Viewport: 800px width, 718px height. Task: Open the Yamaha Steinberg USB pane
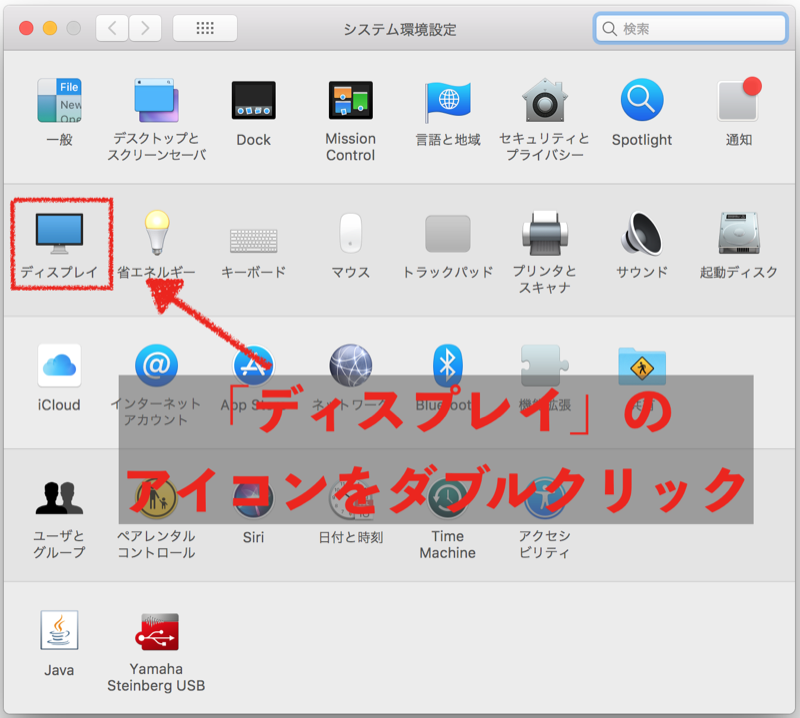pyautogui.click(x=156, y=631)
